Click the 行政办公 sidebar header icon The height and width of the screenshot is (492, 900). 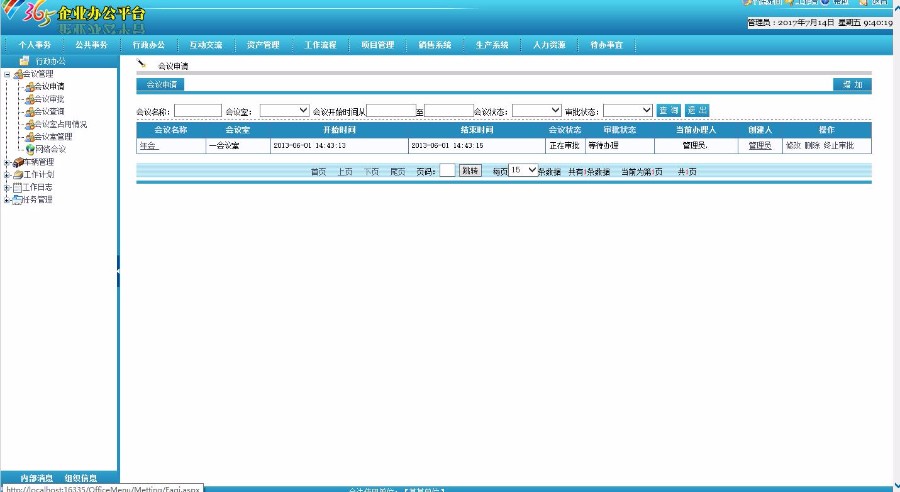(x=24, y=60)
